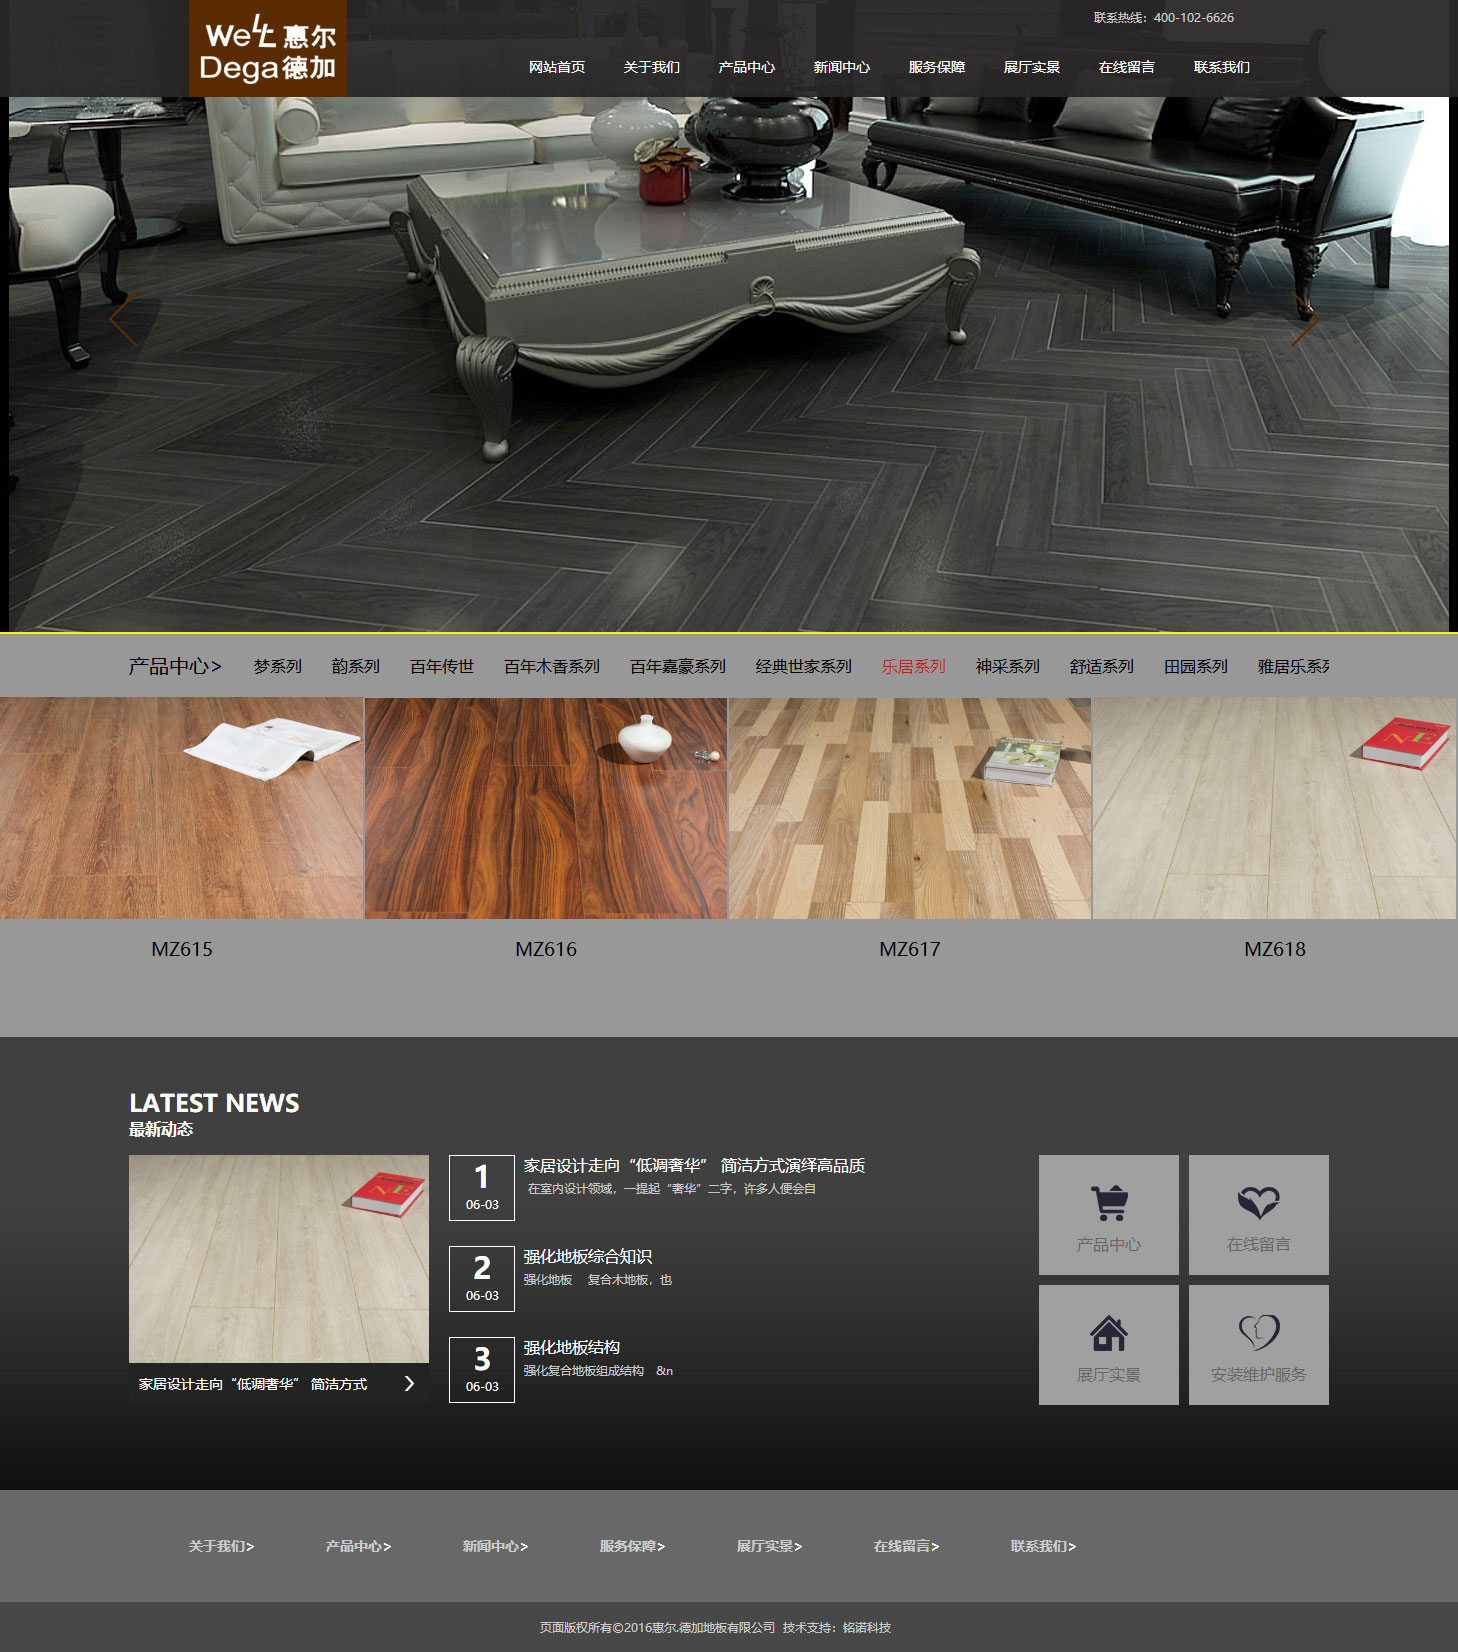Click the news date box numbered 3
The width and height of the screenshot is (1458, 1652).
click(x=482, y=1369)
